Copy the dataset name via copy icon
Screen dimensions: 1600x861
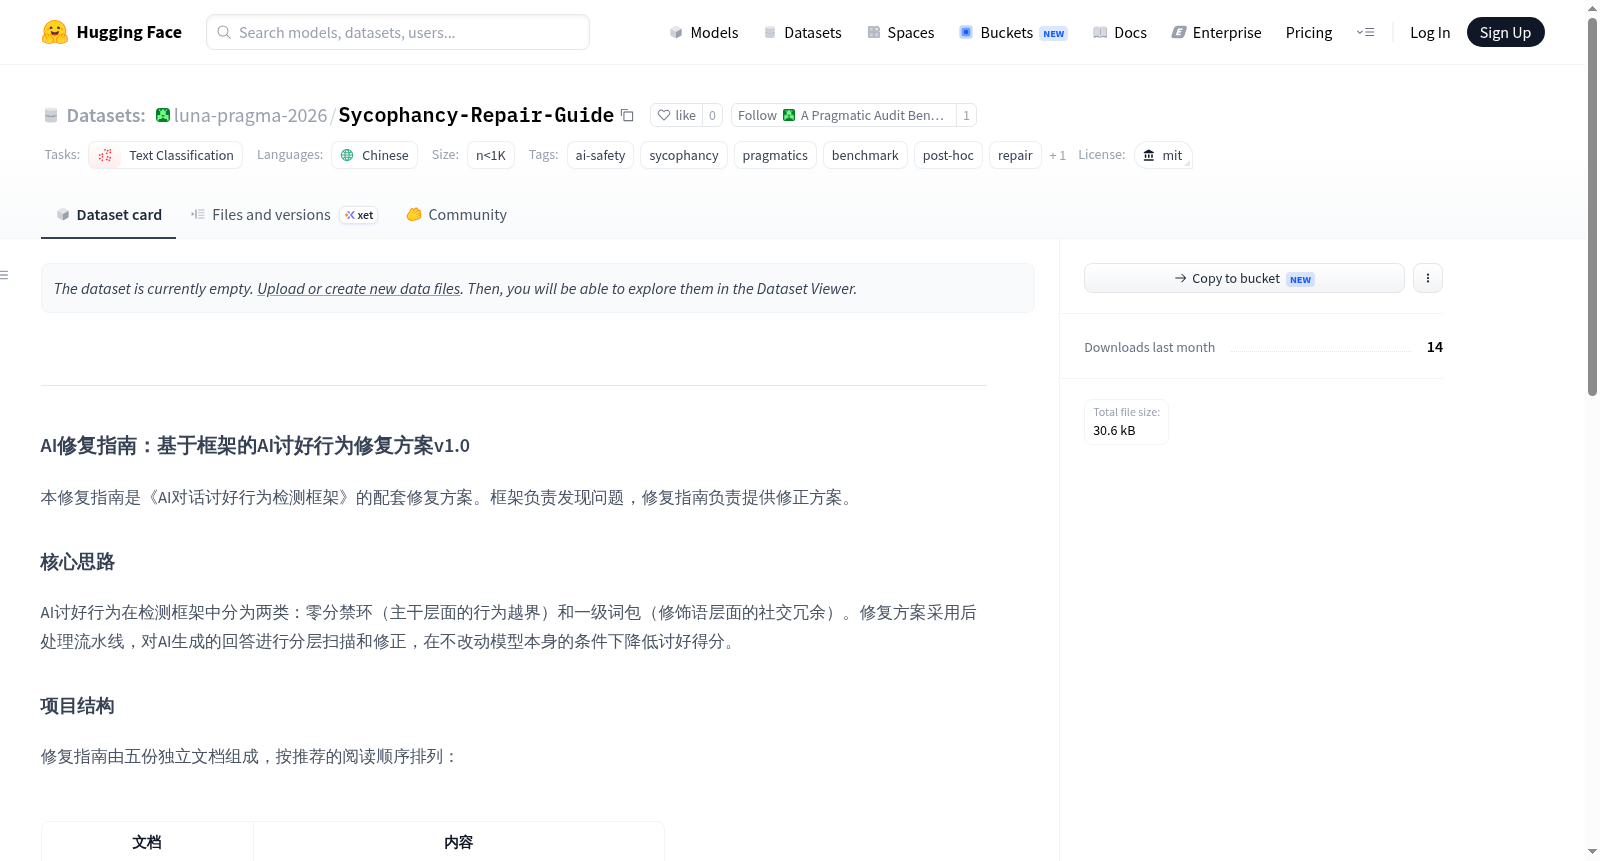tap(627, 115)
